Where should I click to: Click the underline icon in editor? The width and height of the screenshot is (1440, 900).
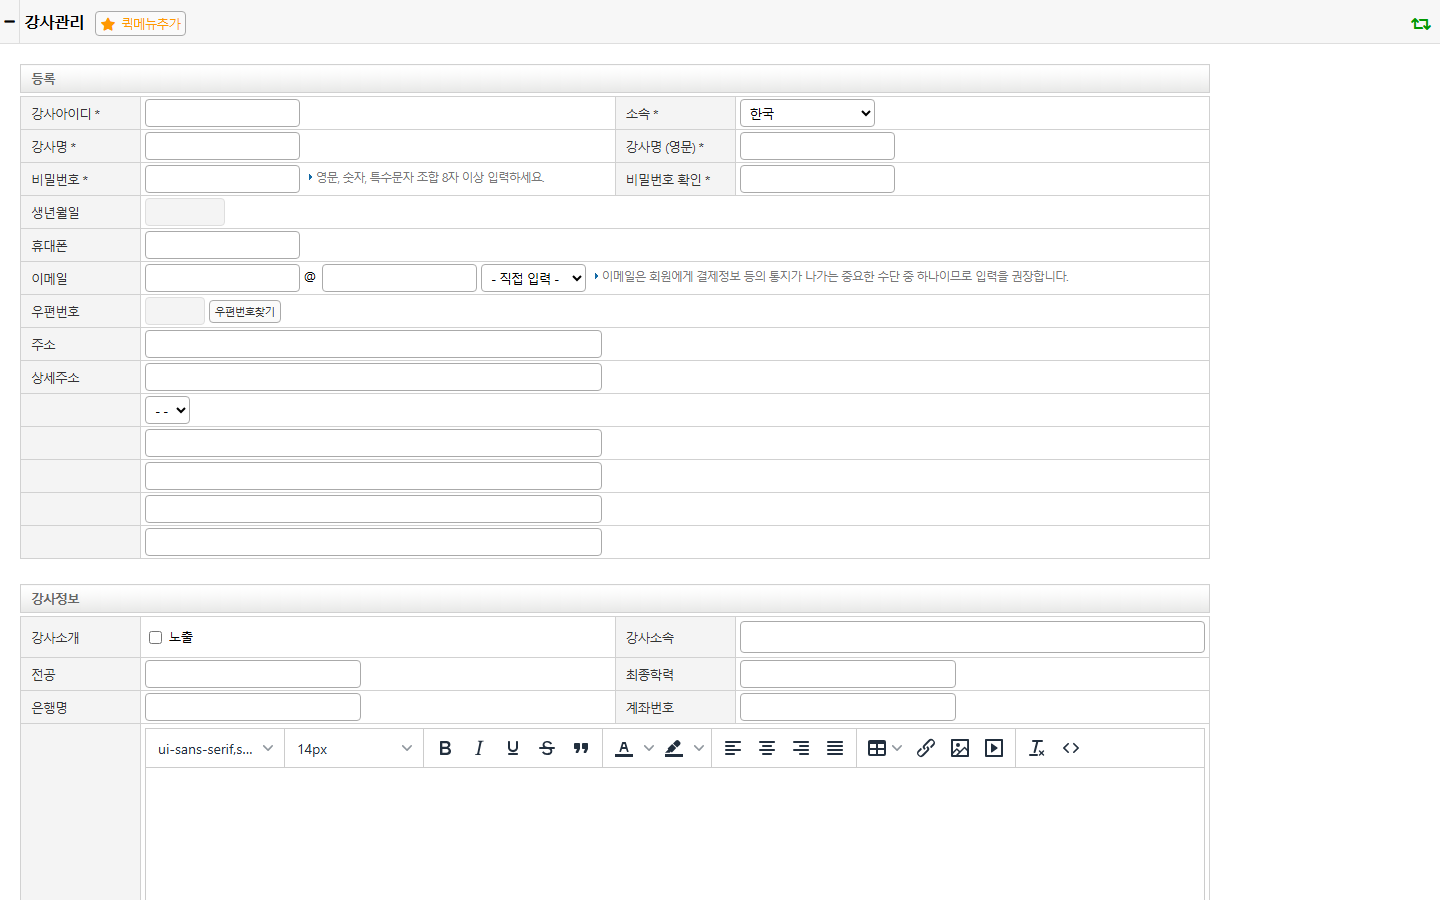tap(513, 748)
